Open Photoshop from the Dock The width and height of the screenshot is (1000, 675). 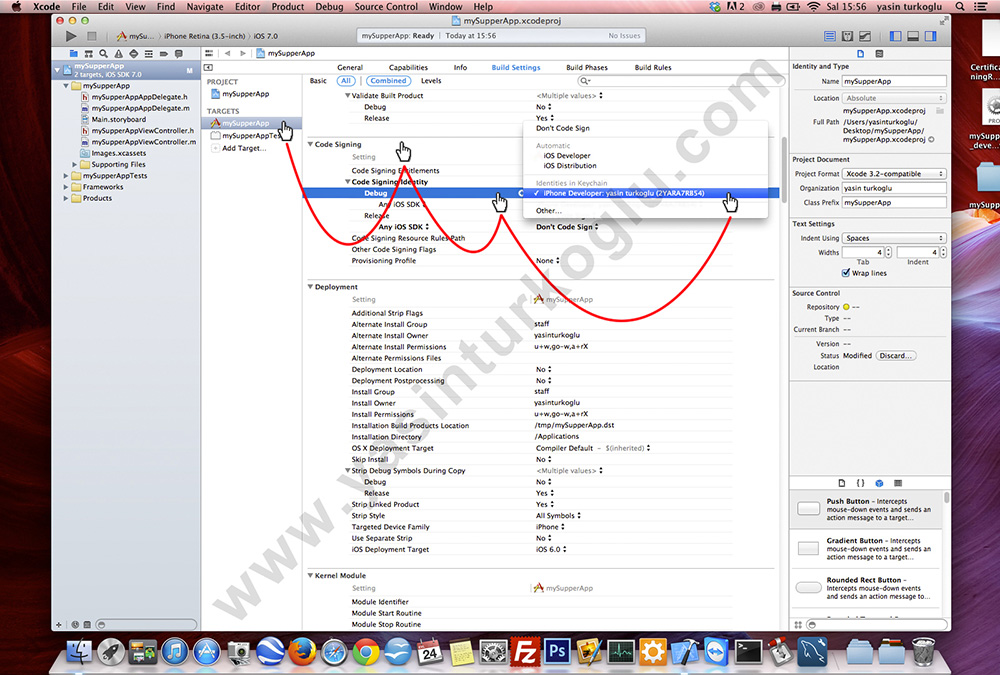coord(557,652)
